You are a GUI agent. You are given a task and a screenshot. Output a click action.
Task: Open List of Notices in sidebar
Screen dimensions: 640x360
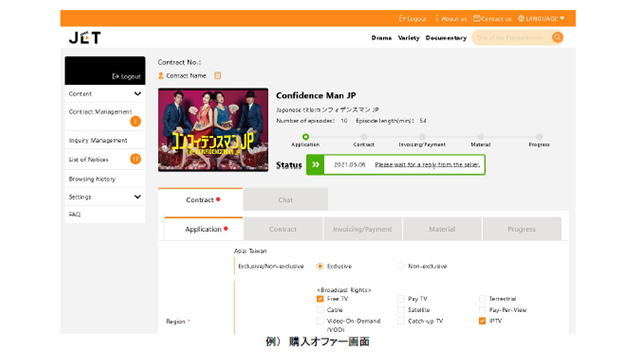[105, 159]
